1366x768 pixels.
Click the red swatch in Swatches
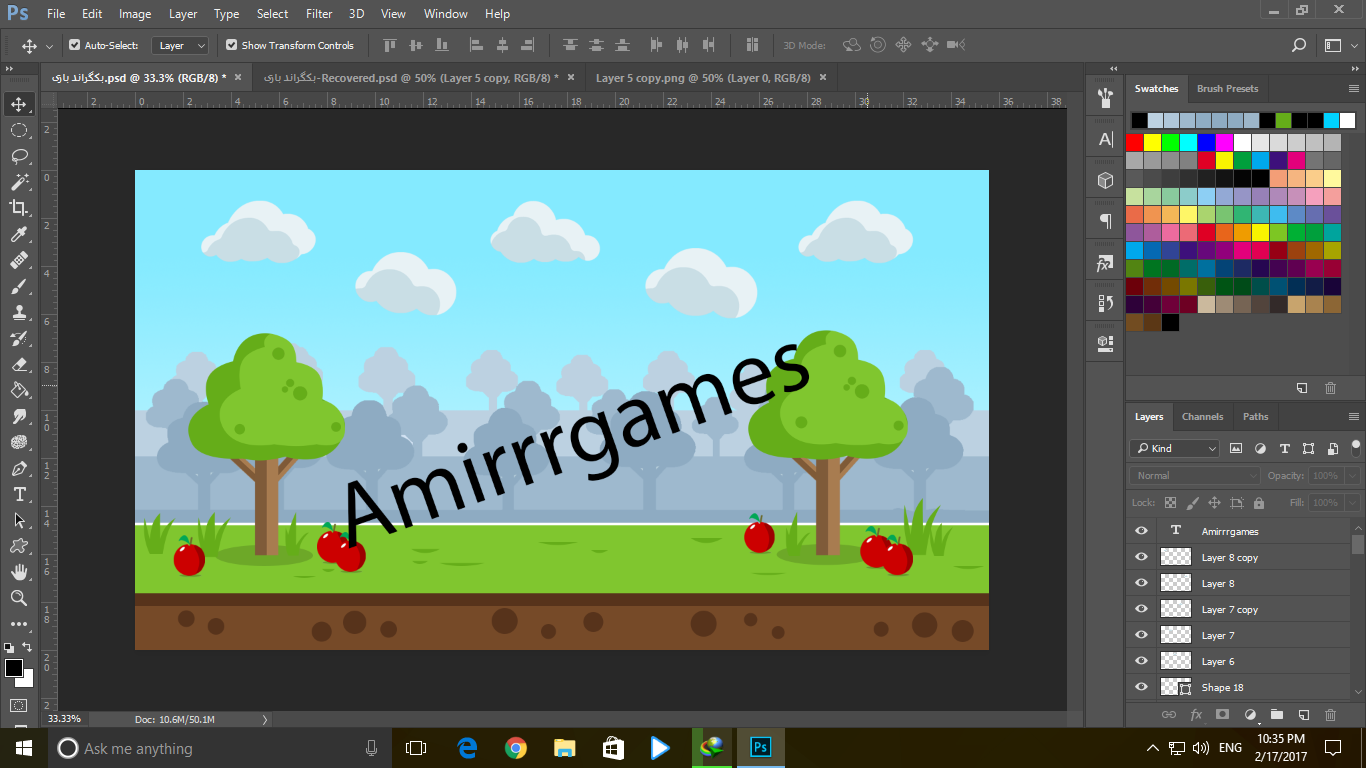[1134, 142]
